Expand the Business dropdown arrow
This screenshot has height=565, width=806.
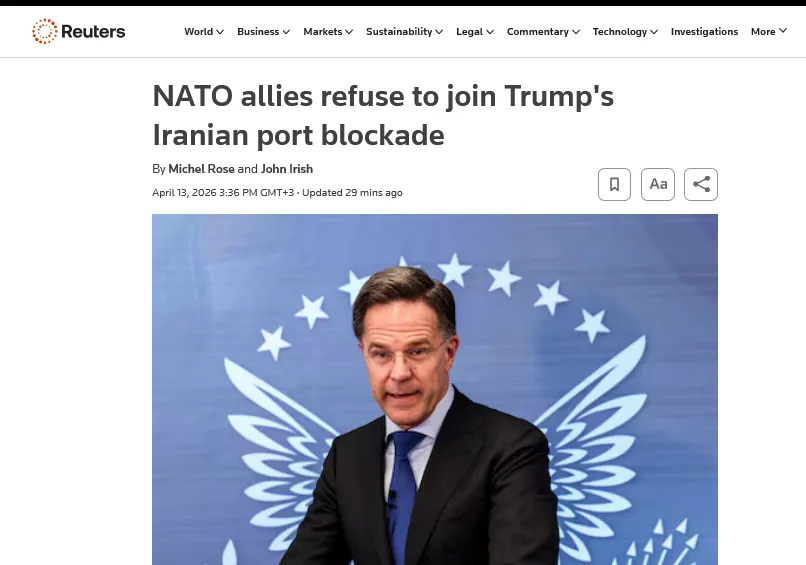[286, 32]
